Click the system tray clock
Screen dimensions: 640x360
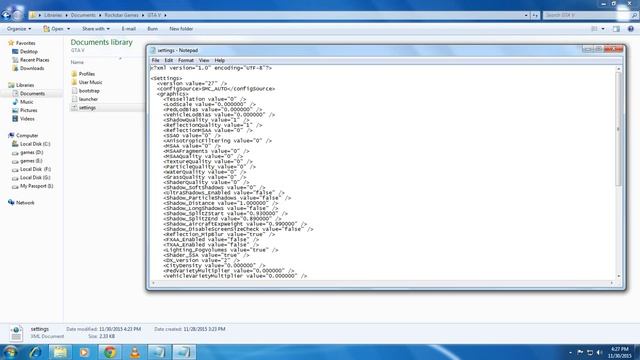(620, 352)
